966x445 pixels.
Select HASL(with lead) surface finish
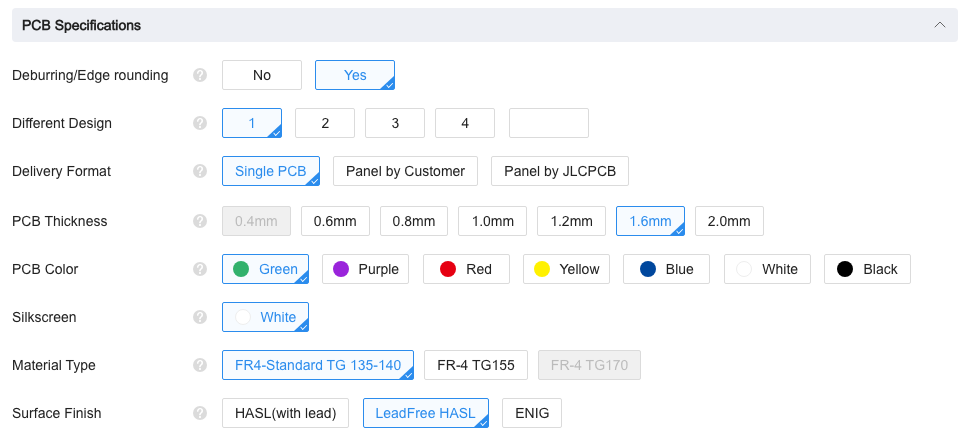[286, 413]
